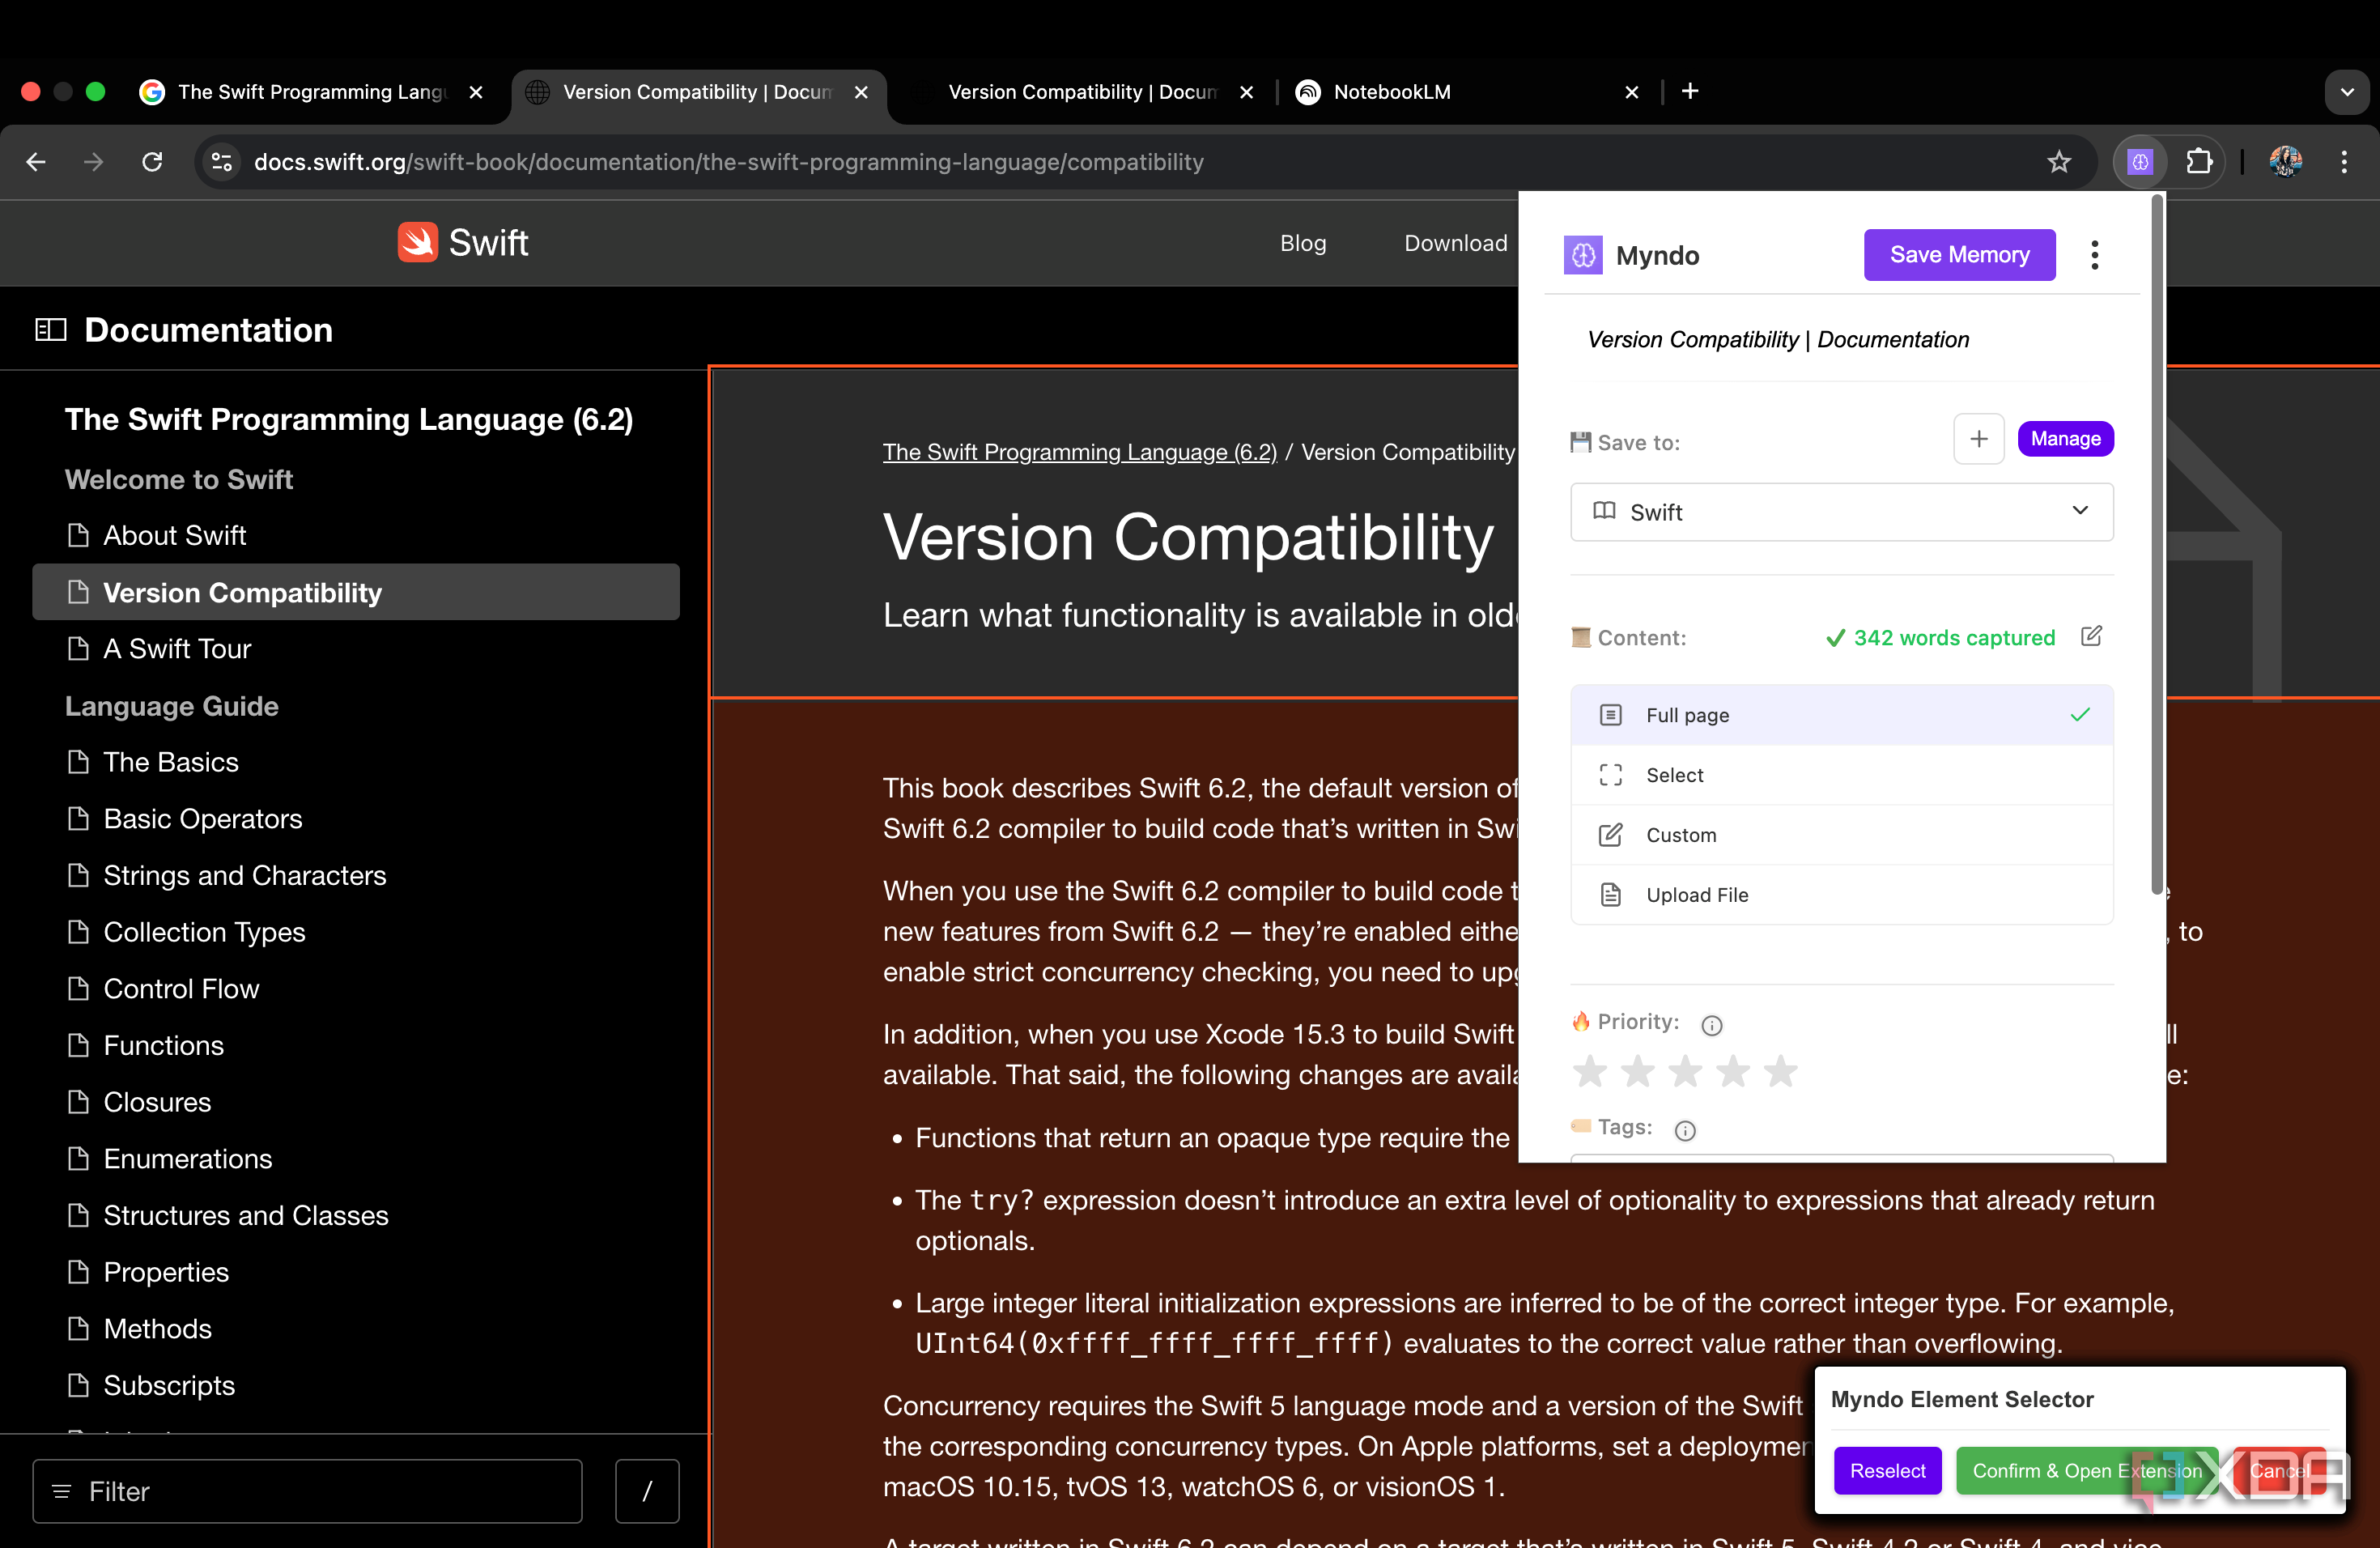Set priority to third star
The height and width of the screenshot is (1548, 2380).
click(1686, 1071)
